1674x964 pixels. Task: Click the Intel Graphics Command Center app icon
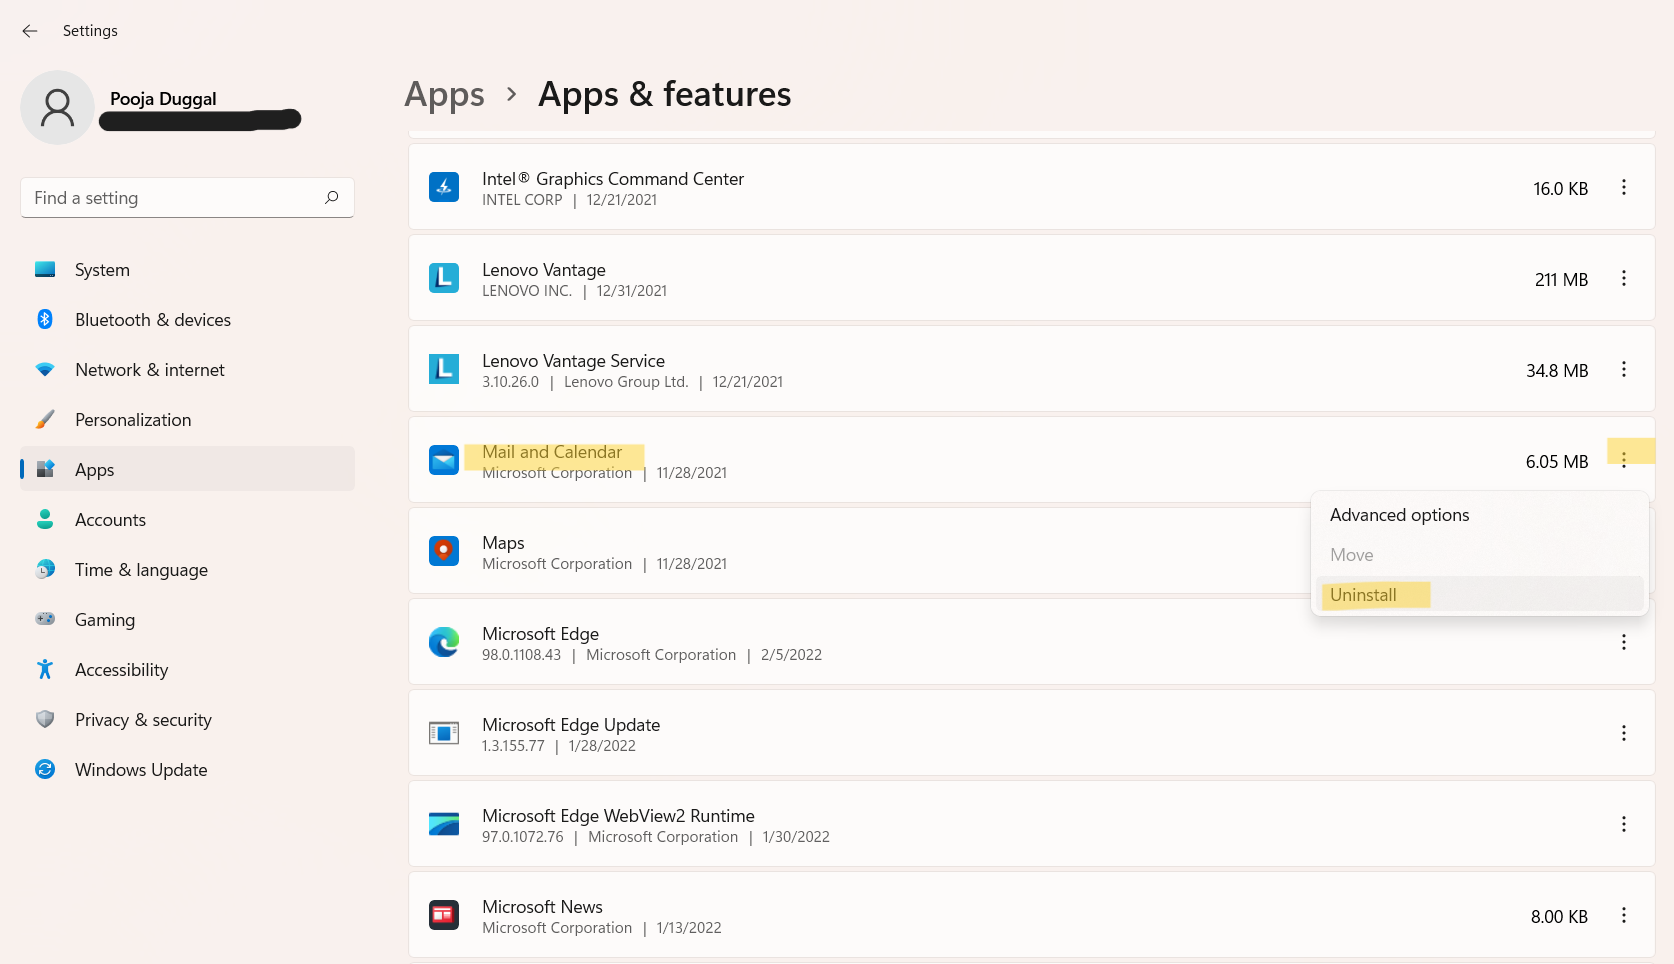(444, 187)
